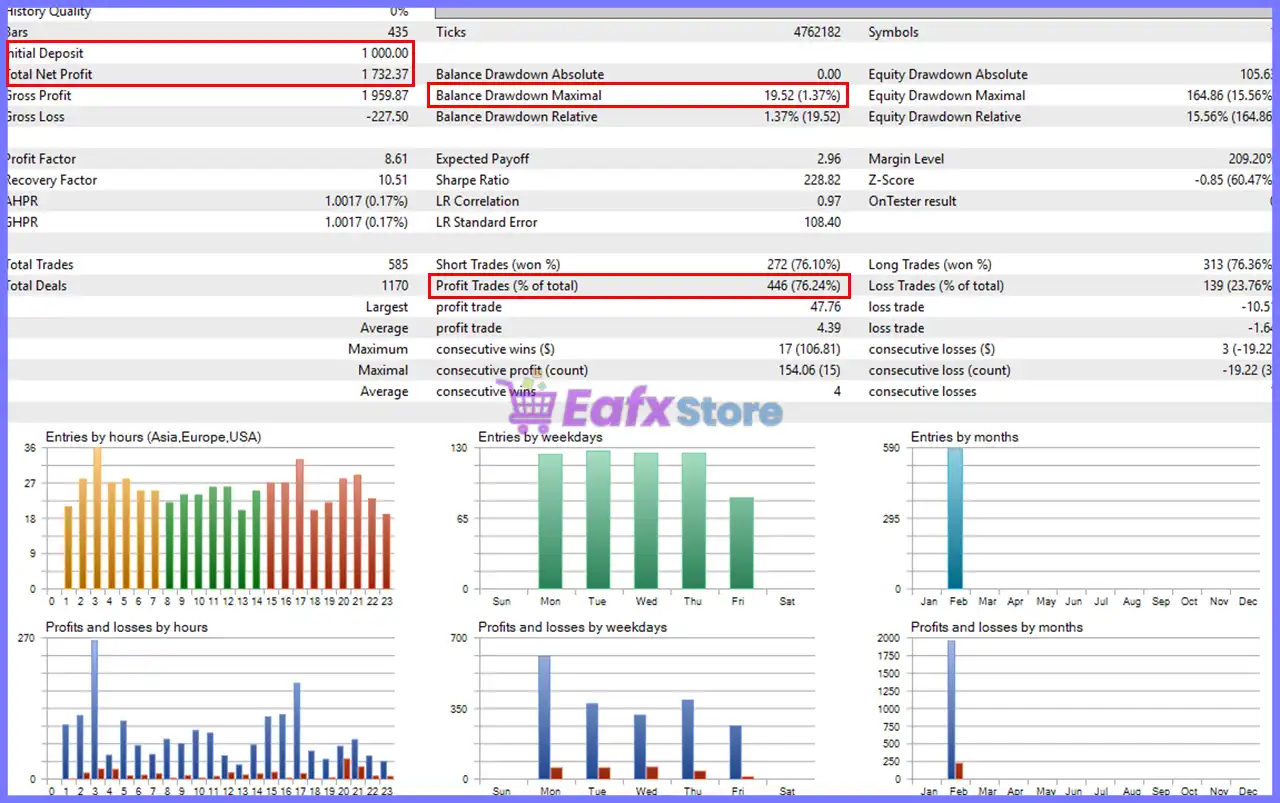This screenshot has height=803, width=1280.
Task: Select the Bars value 435
Action: 398,32
